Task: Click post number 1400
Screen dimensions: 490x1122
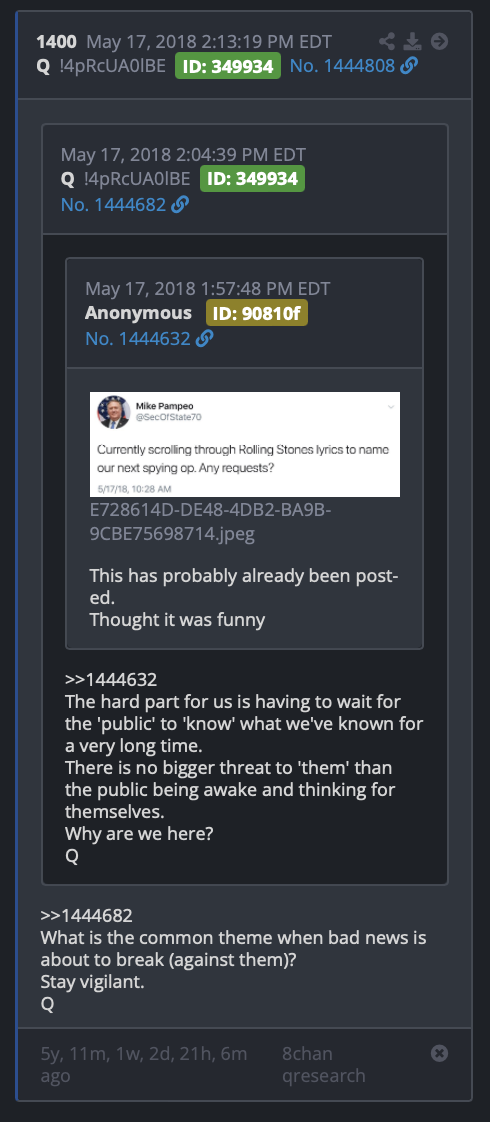Action: 57,42
